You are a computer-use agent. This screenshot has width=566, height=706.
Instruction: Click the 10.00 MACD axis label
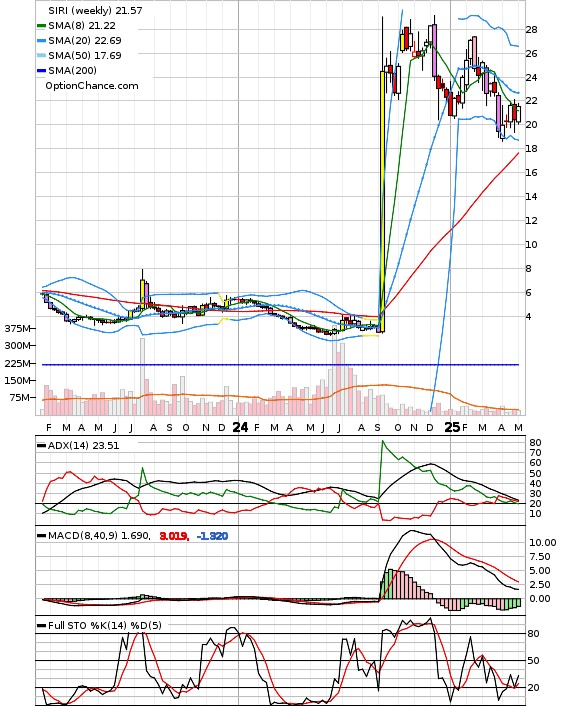(543, 543)
